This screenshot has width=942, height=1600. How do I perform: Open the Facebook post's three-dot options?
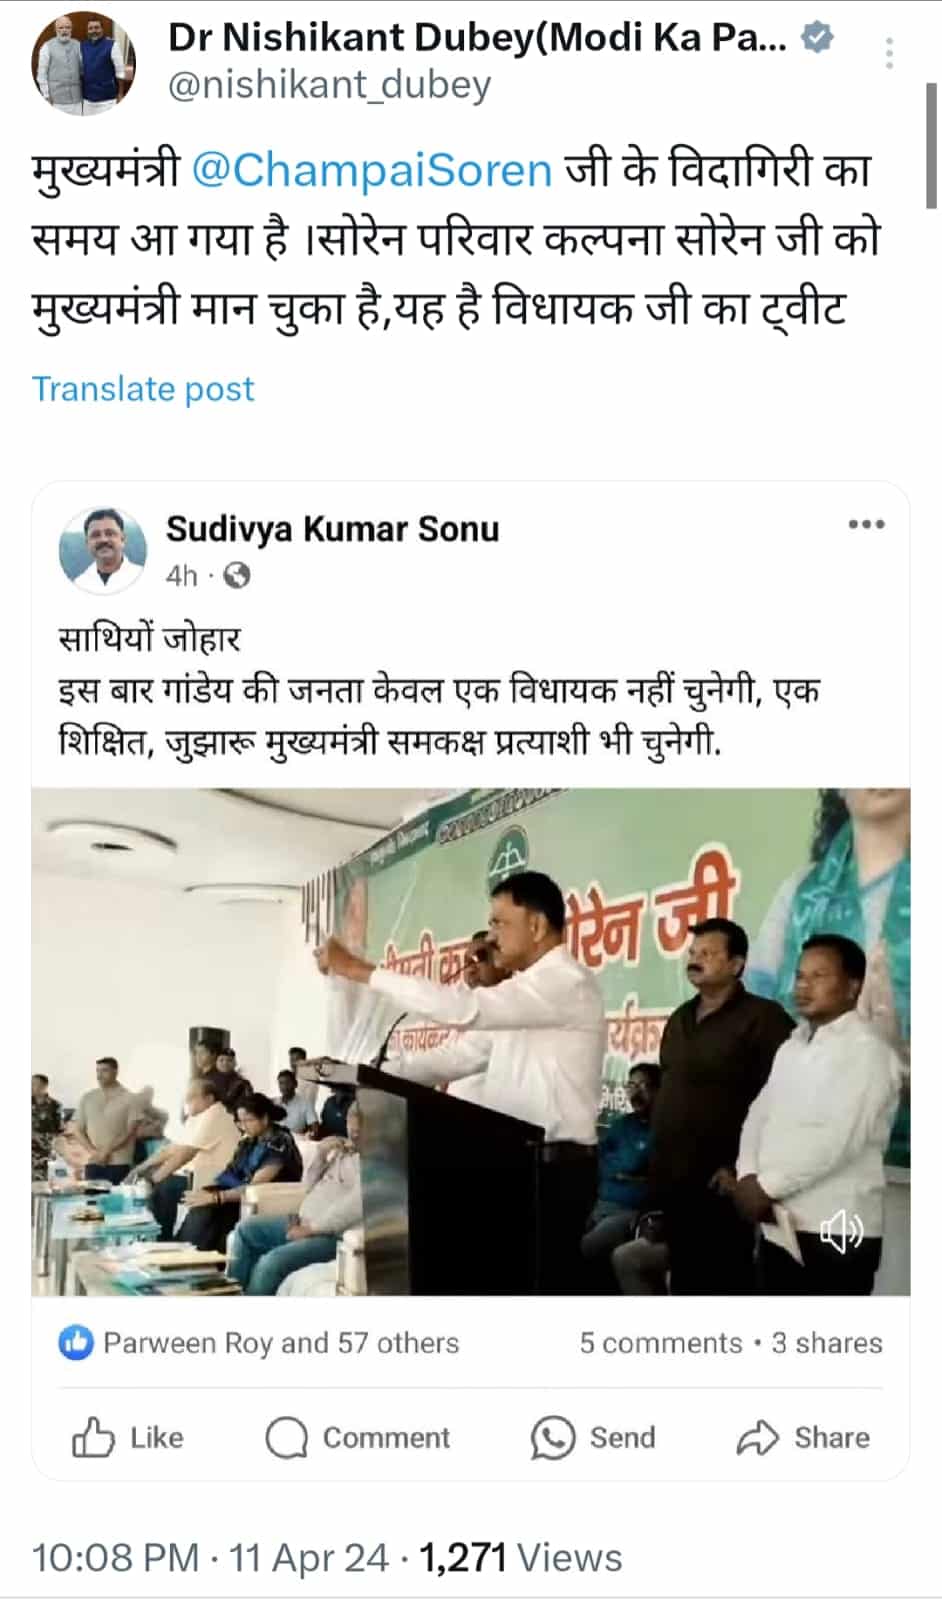[866, 524]
